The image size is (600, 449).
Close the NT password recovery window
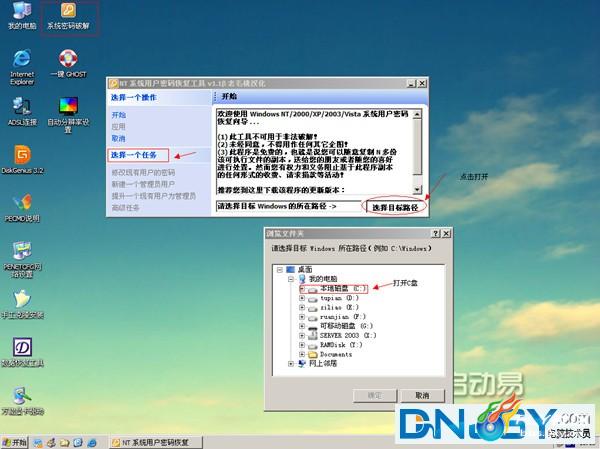422,83
